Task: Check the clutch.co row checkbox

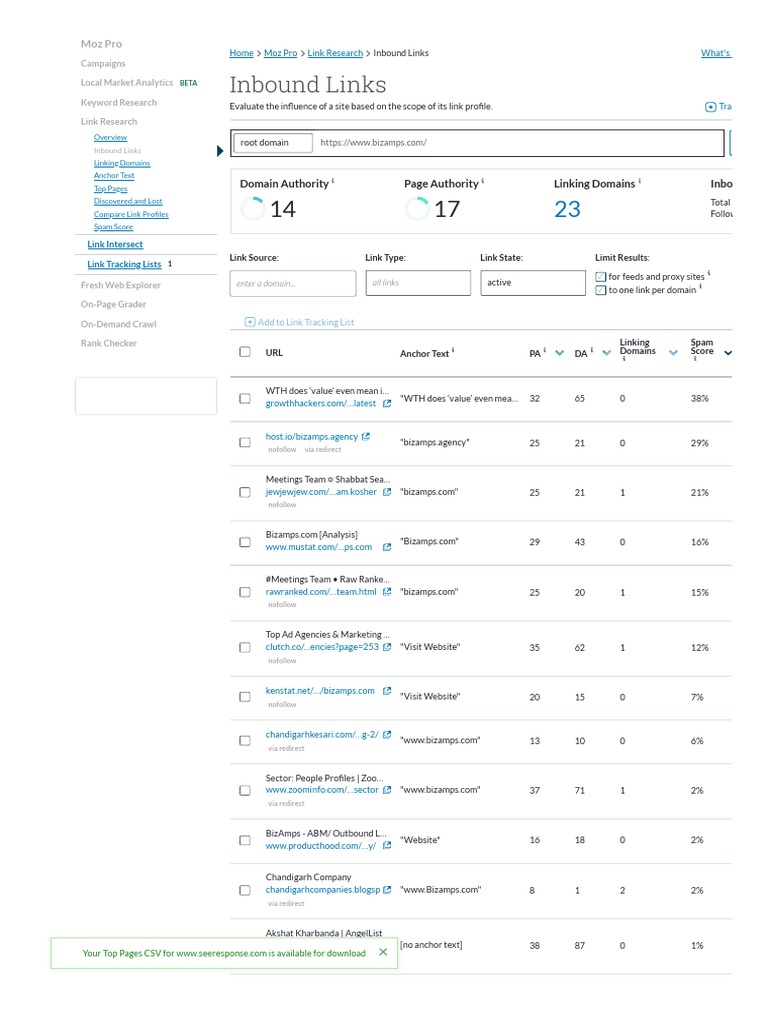Action: point(245,648)
